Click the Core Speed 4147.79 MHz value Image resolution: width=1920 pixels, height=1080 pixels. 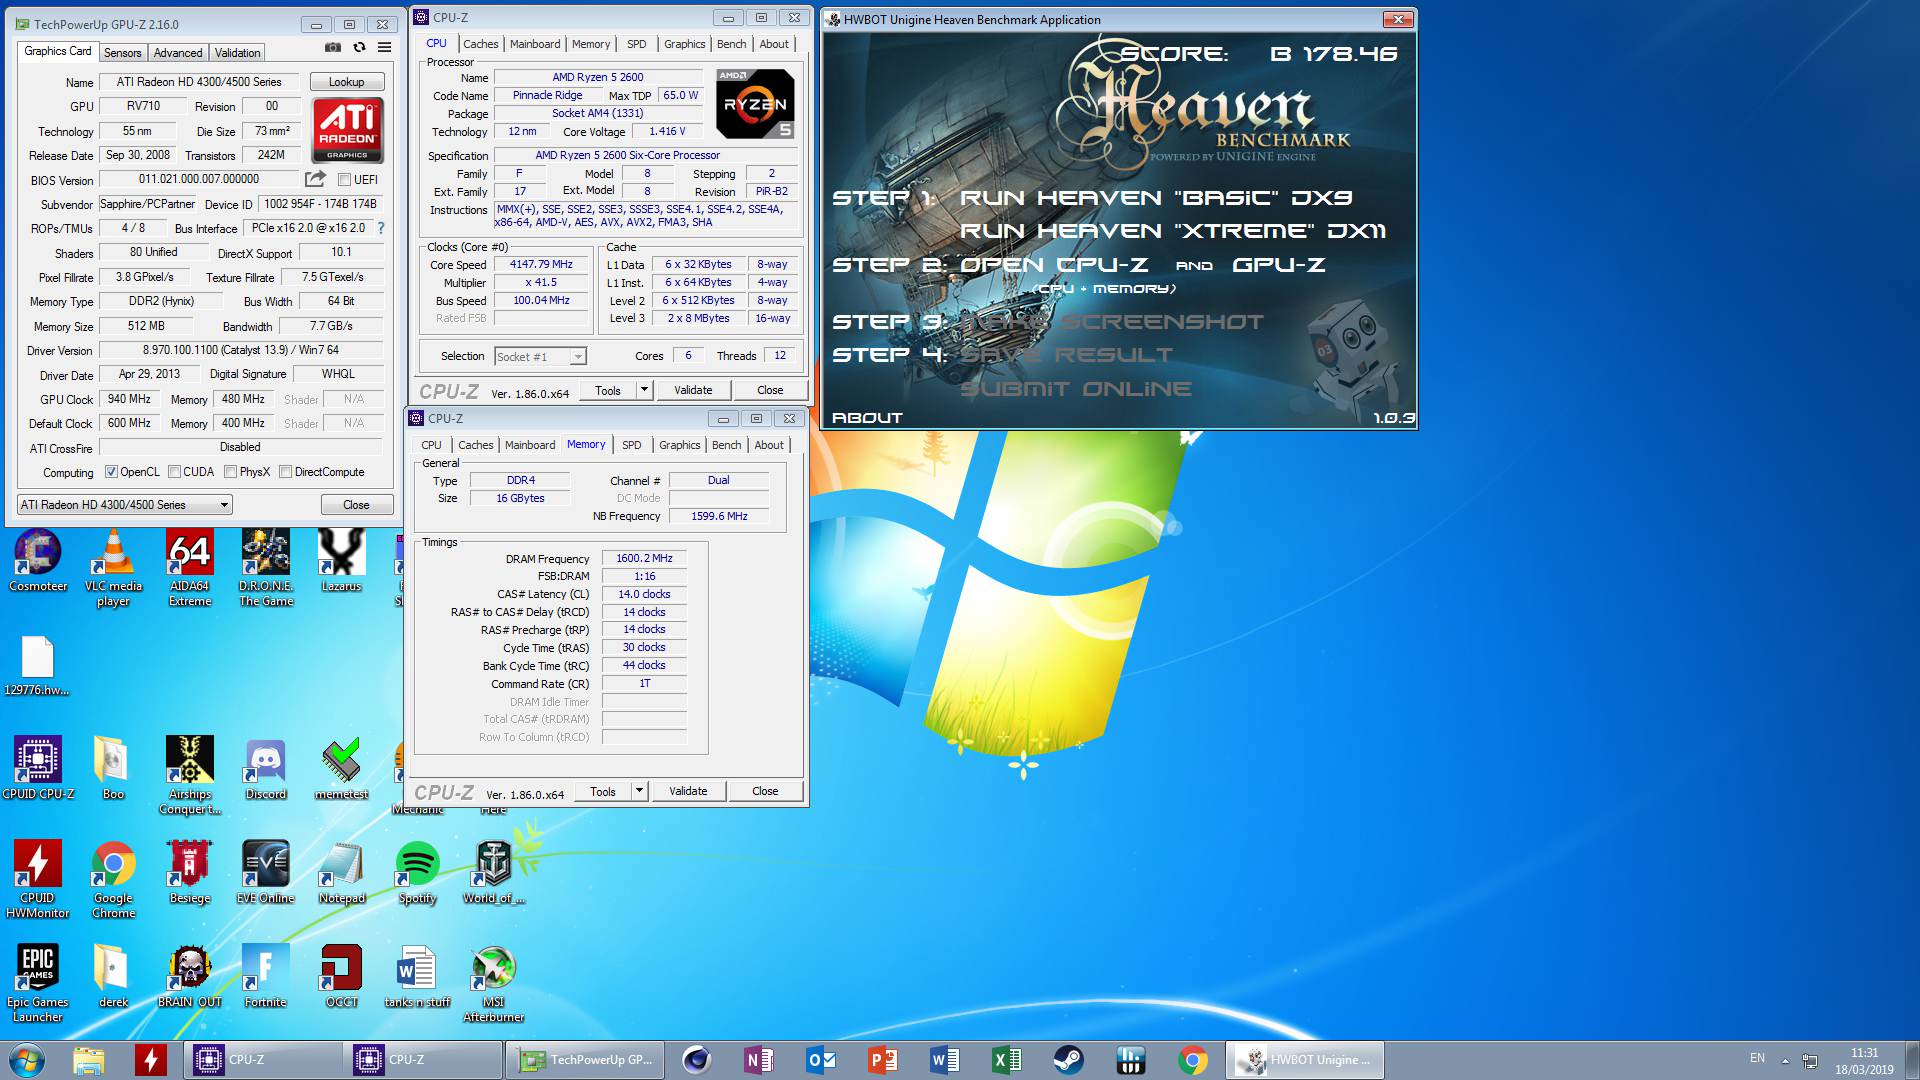pos(541,265)
